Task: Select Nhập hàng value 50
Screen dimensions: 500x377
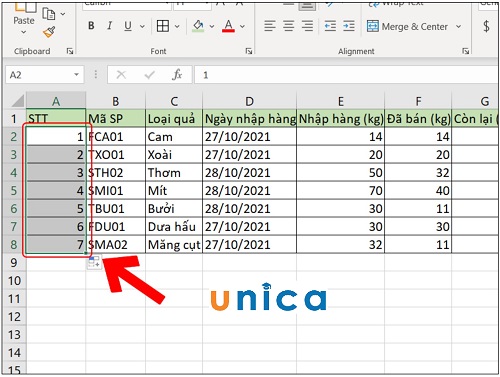Action: click(340, 172)
